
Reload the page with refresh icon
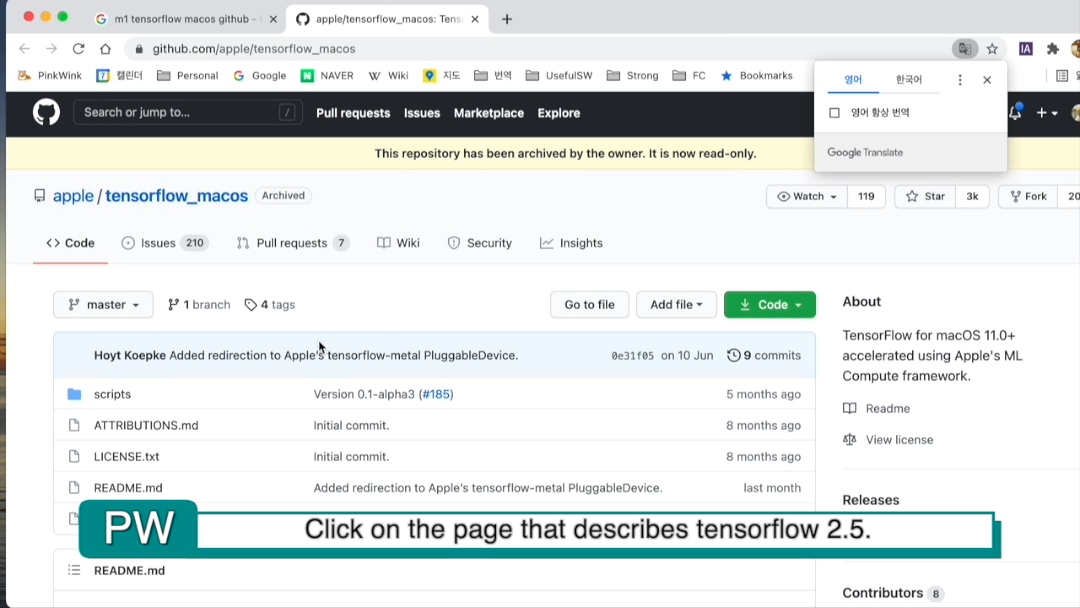click(79, 49)
